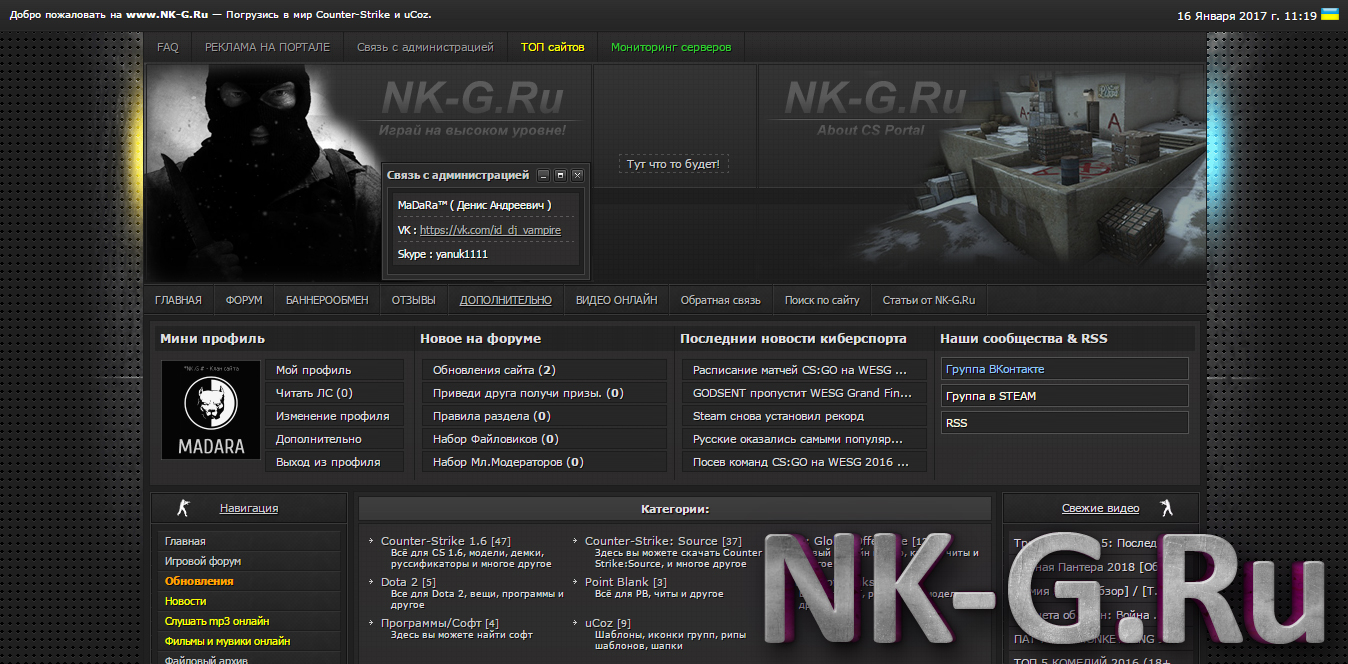Click the MADARA profile avatar

[211, 410]
